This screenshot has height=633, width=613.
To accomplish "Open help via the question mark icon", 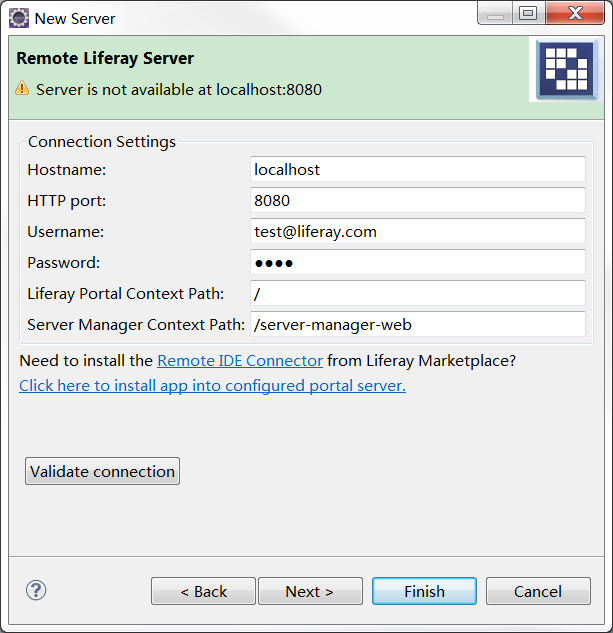I will tap(36, 590).
